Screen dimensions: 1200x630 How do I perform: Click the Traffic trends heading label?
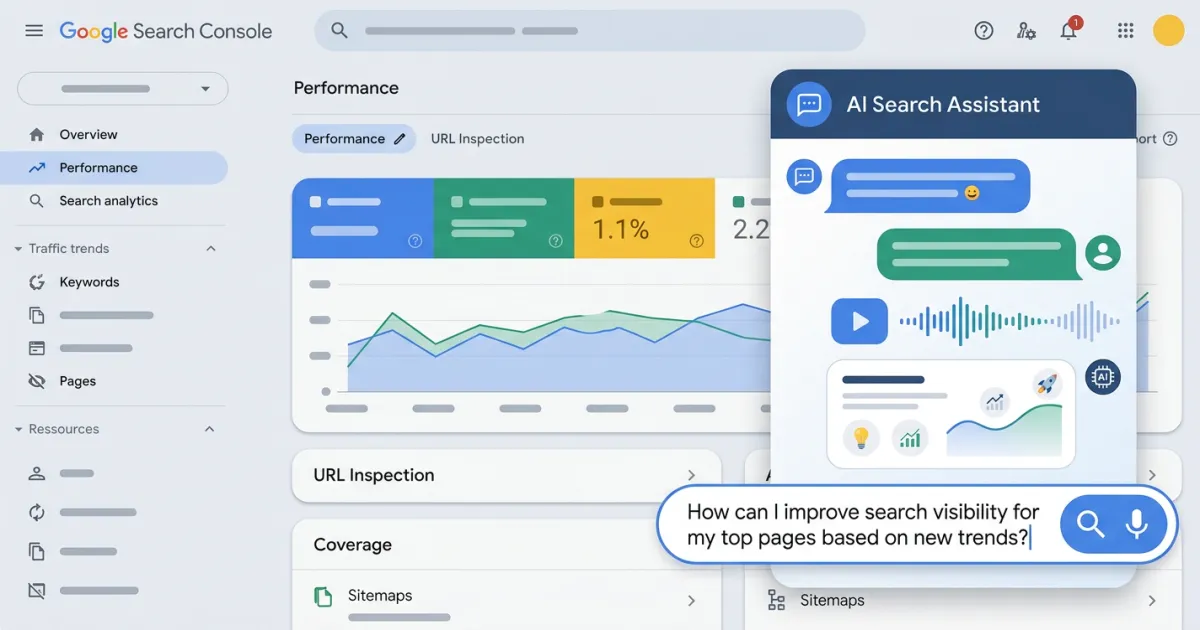click(x=69, y=248)
